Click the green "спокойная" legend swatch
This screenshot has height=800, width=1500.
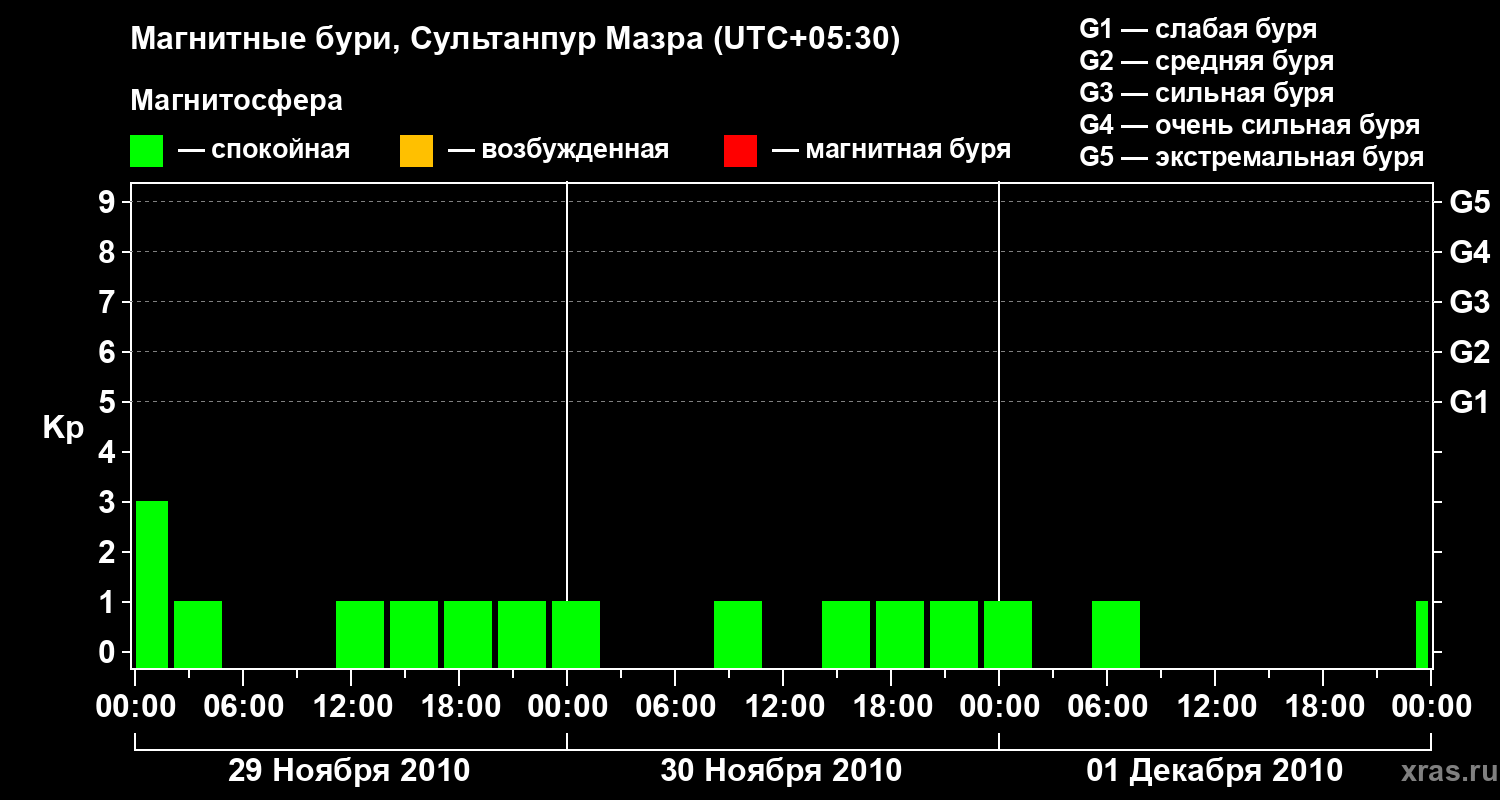[x=147, y=151]
